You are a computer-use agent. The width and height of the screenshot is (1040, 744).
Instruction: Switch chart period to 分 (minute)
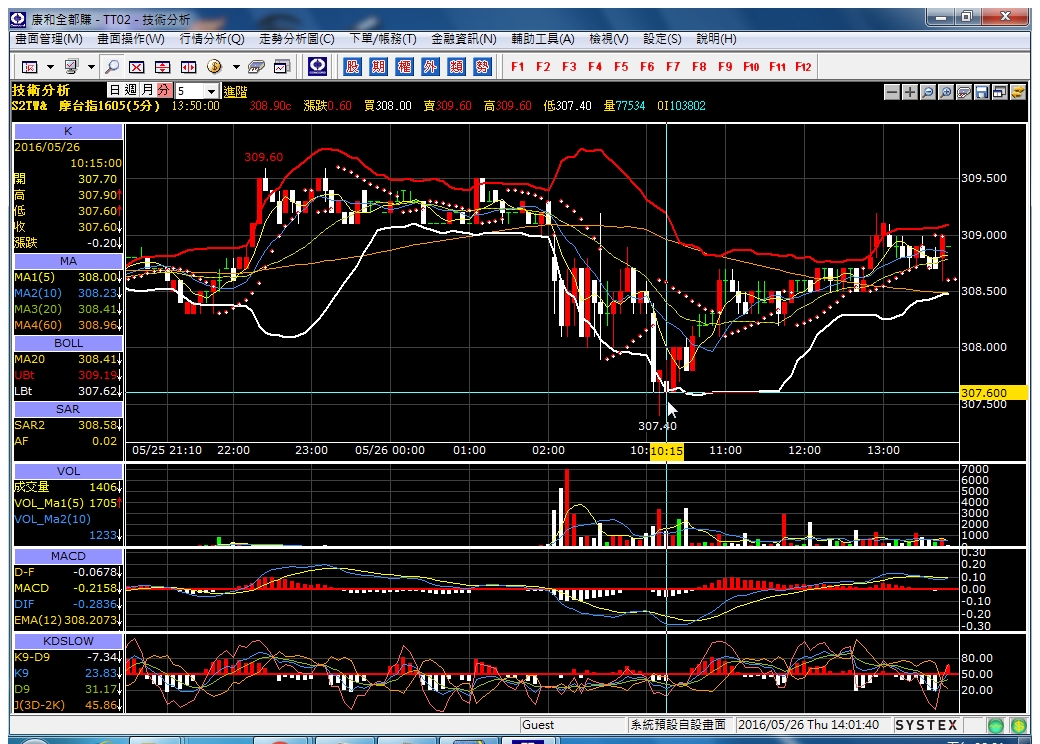(x=163, y=90)
